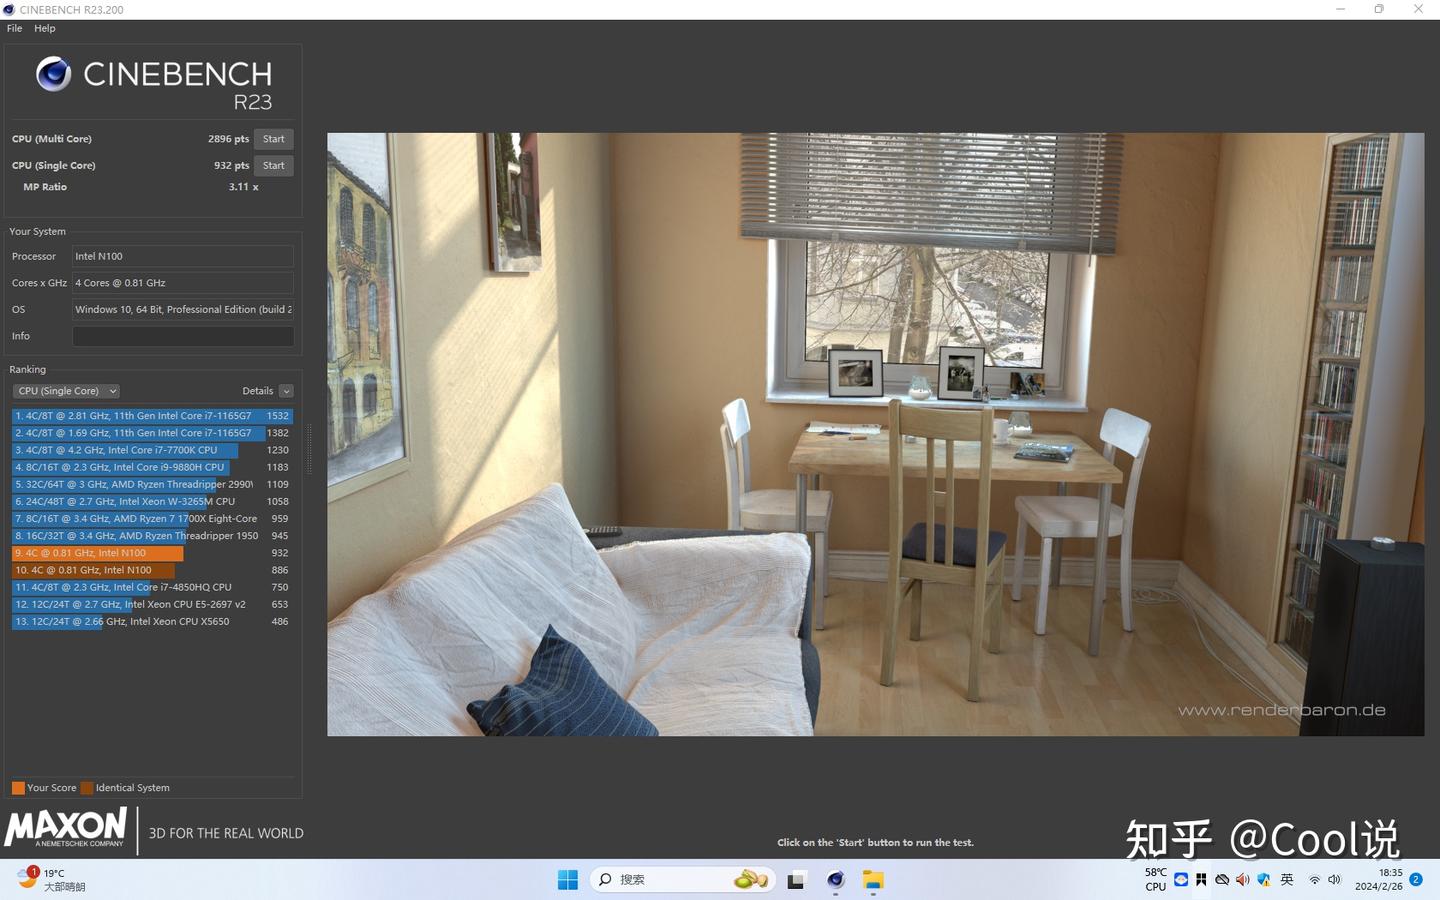Viewport: 1440px width, 900px height.
Task: Open the weather widget showing 19°C
Action: point(52,880)
